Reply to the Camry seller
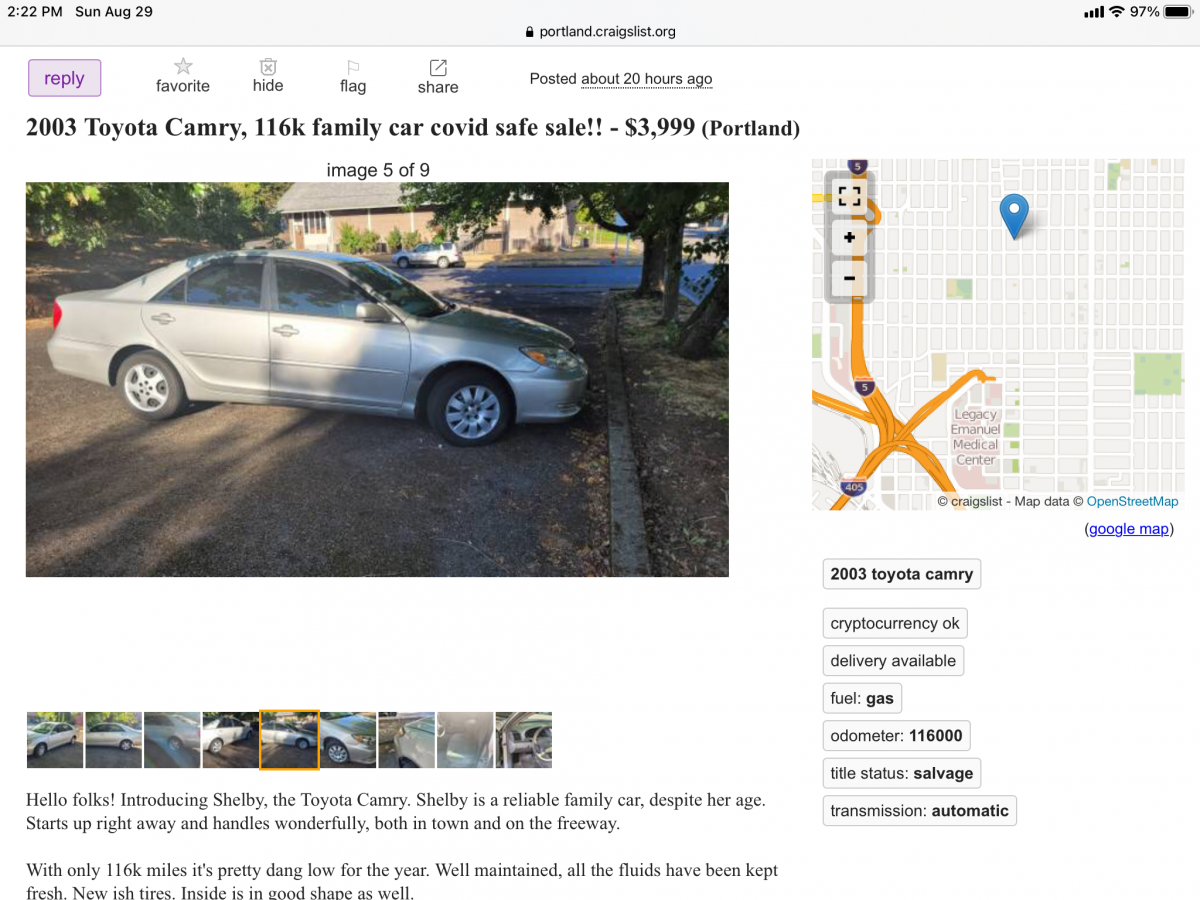 click(64, 78)
